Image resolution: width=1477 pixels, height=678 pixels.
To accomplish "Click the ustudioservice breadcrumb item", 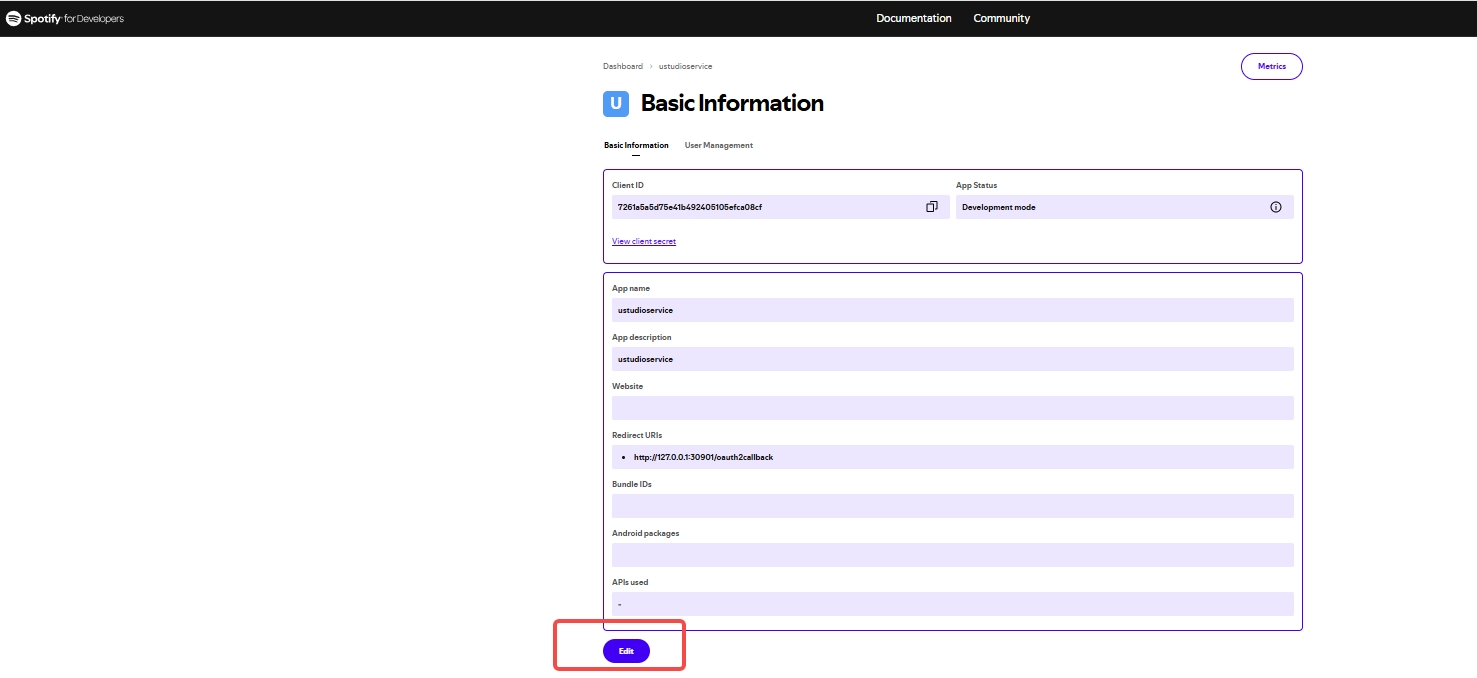I will point(685,66).
